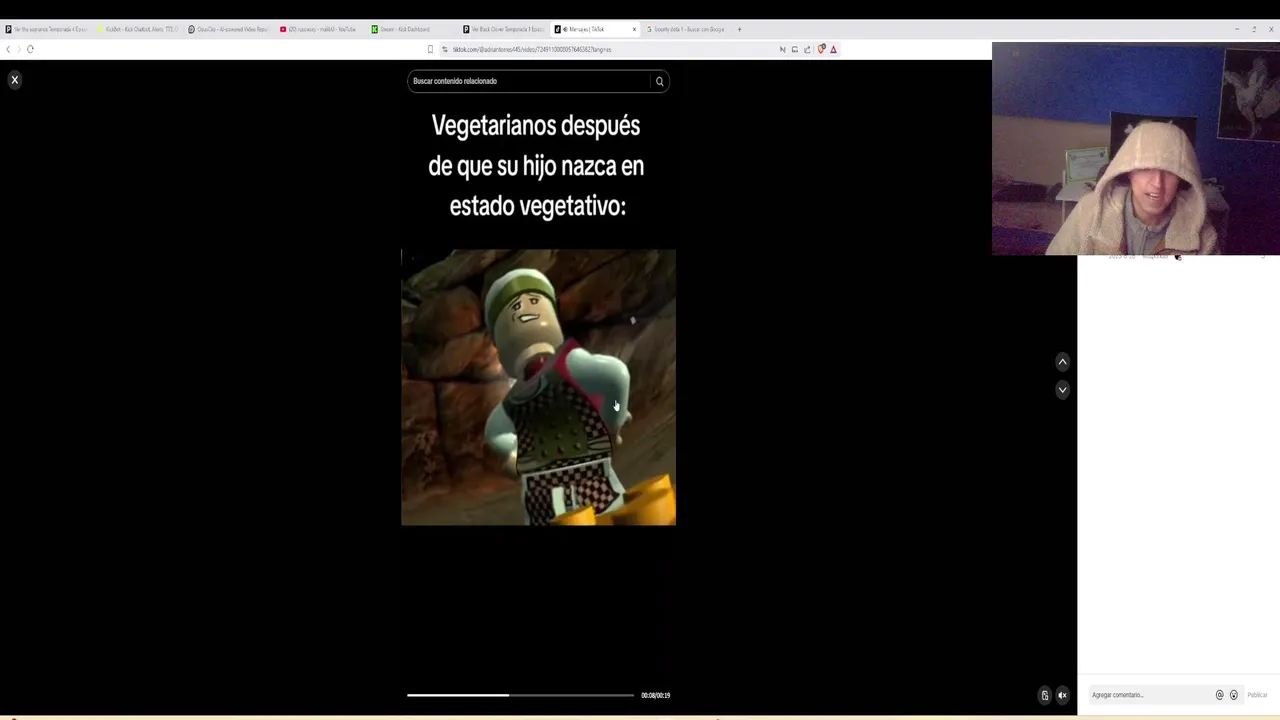Switch to the YouTube browser tab

point(320,29)
